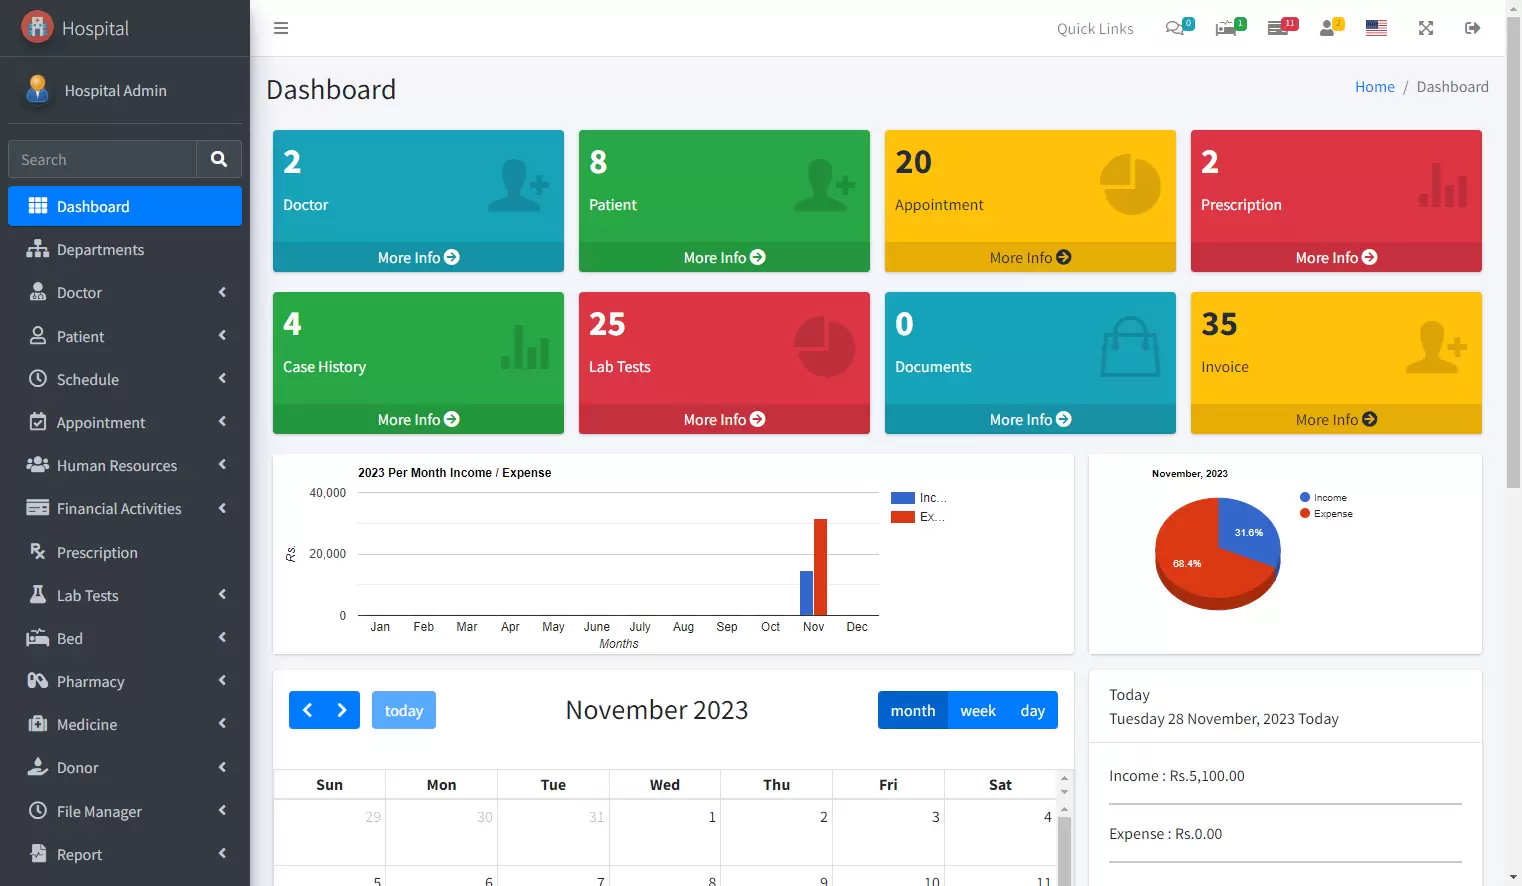1522x886 pixels.
Task: Click the Doctor card user-plus icon
Action: coord(518,185)
